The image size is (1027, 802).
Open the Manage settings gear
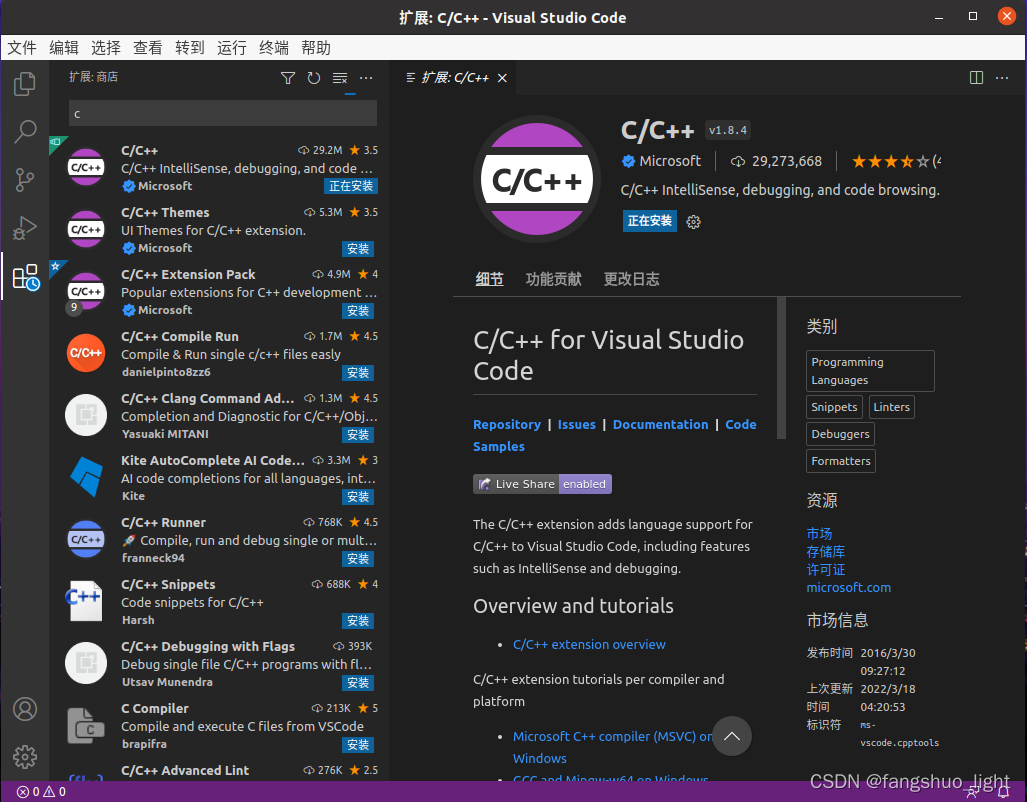(25, 757)
